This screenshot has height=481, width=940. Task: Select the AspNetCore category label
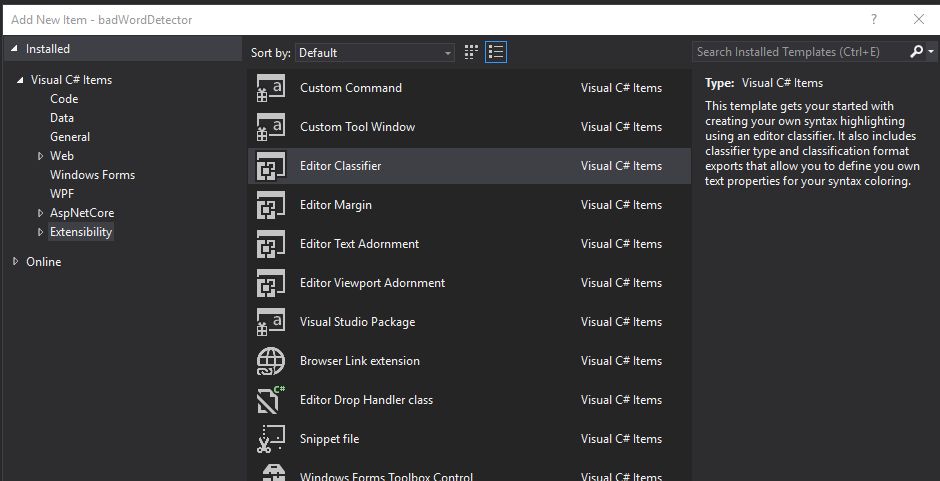coord(82,213)
